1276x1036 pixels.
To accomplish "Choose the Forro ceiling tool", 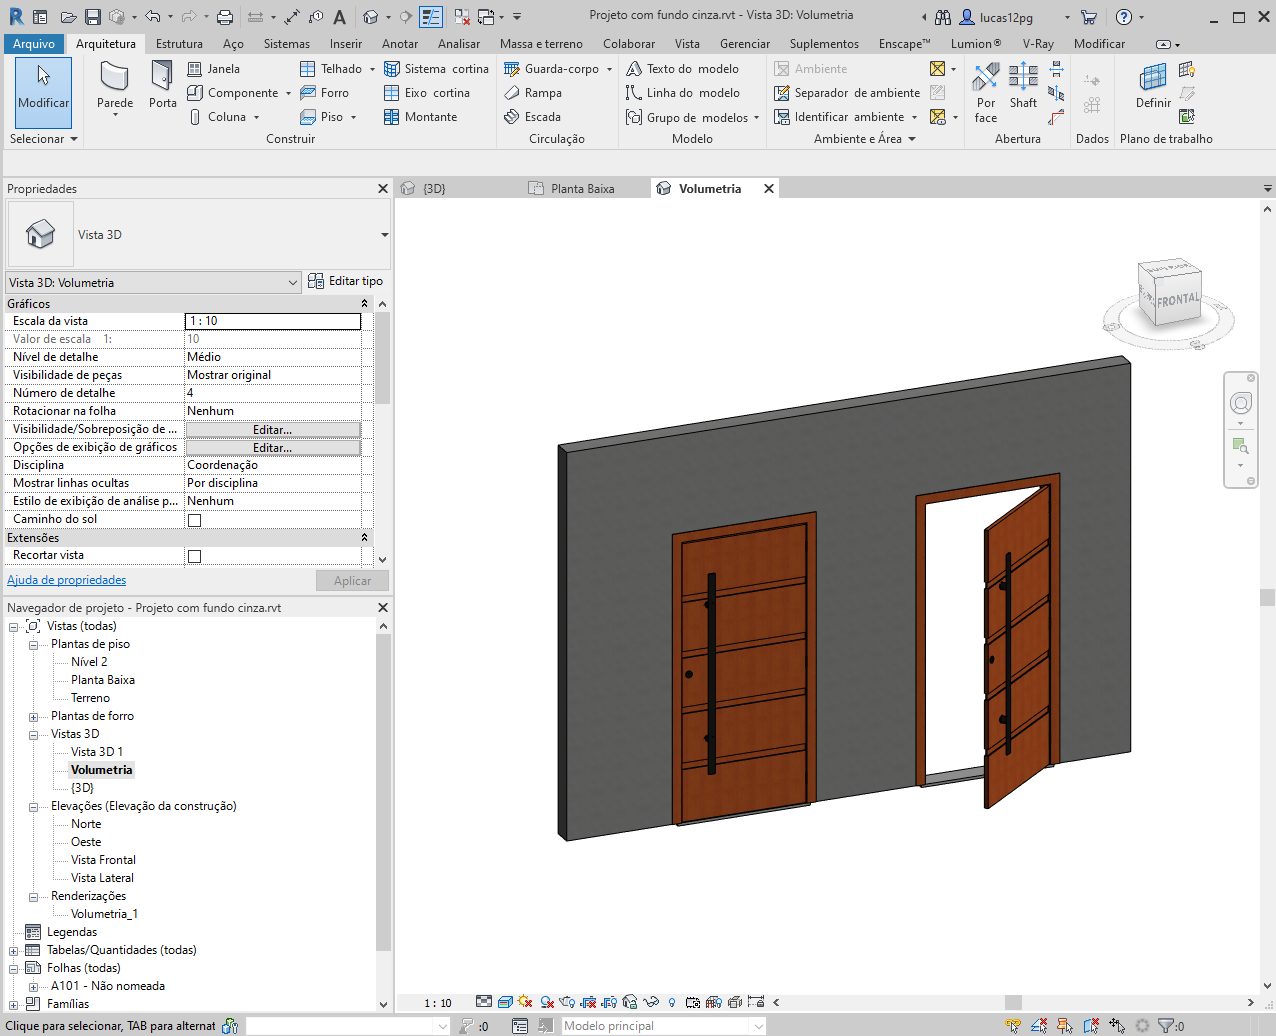I will pos(325,93).
